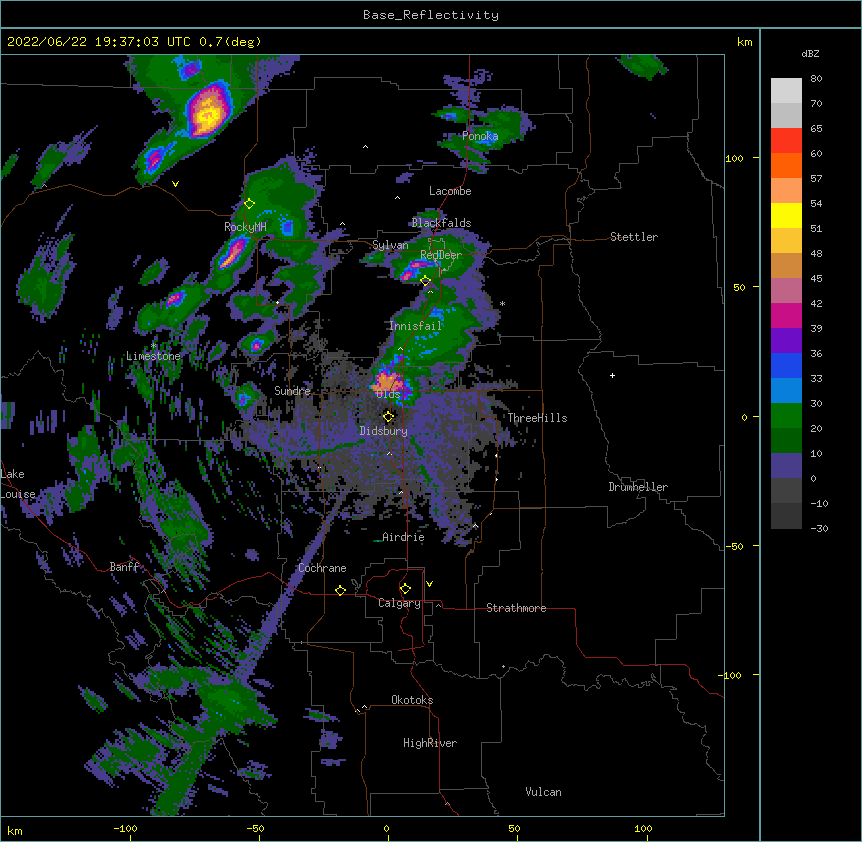Select the Cochrane town label
Screen dimensions: 862x842
tap(322, 568)
